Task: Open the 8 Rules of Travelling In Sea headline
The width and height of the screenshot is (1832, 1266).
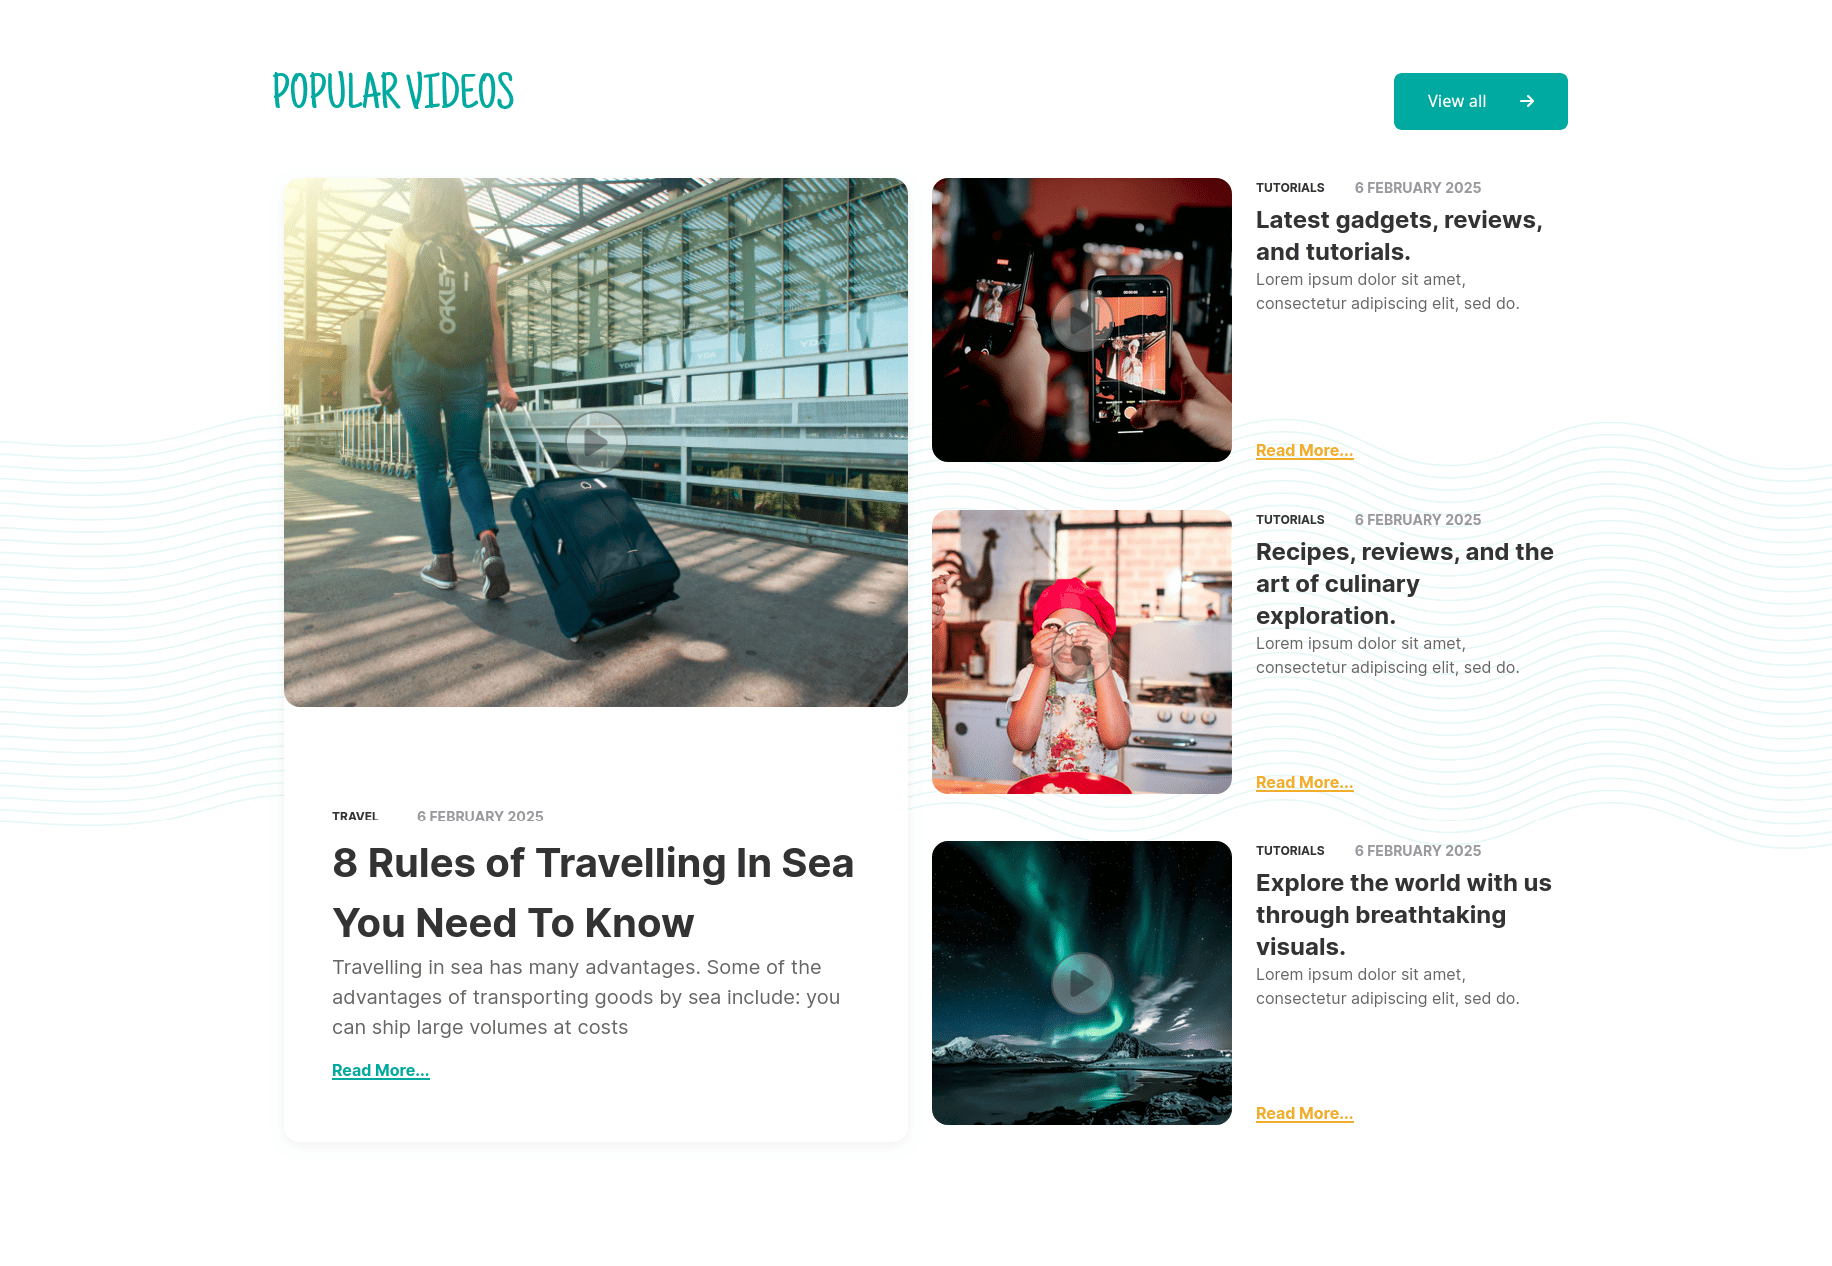Action: click(x=593, y=893)
